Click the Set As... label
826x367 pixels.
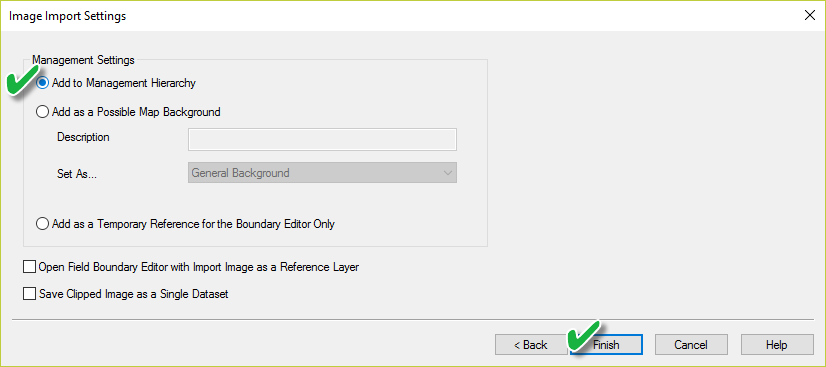(x=77, y=174)
